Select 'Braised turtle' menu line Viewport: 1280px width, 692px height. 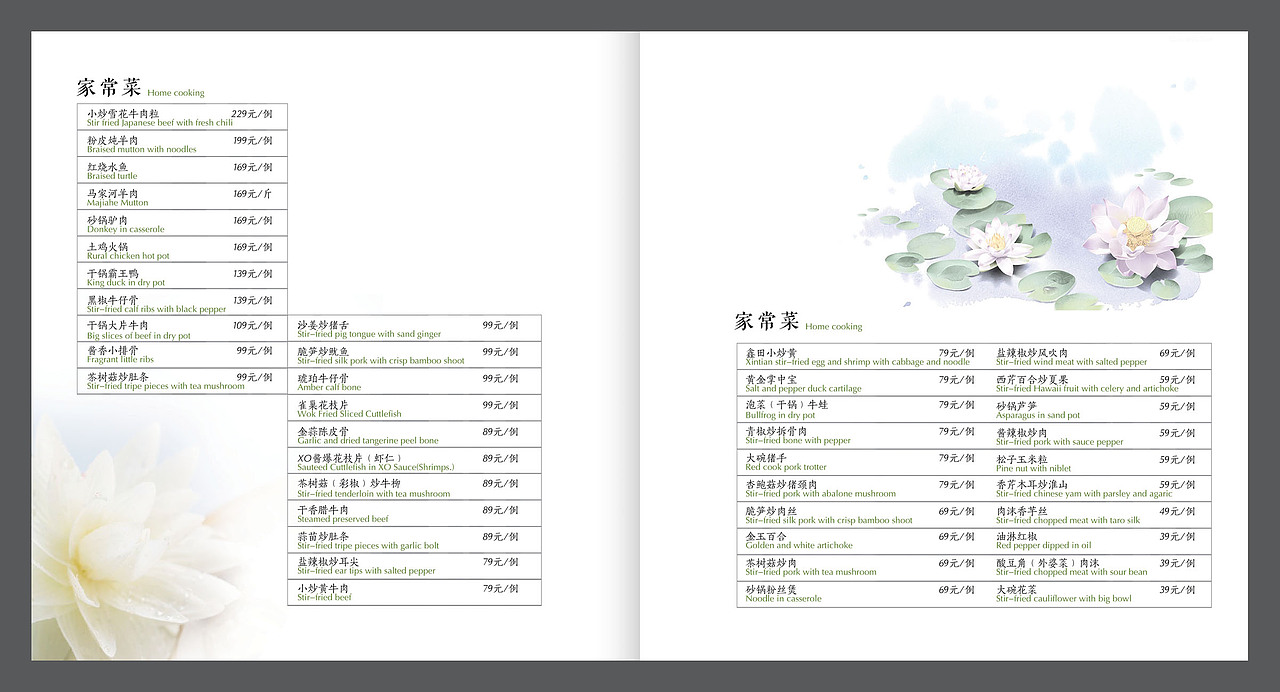click(x=112, y=176)
